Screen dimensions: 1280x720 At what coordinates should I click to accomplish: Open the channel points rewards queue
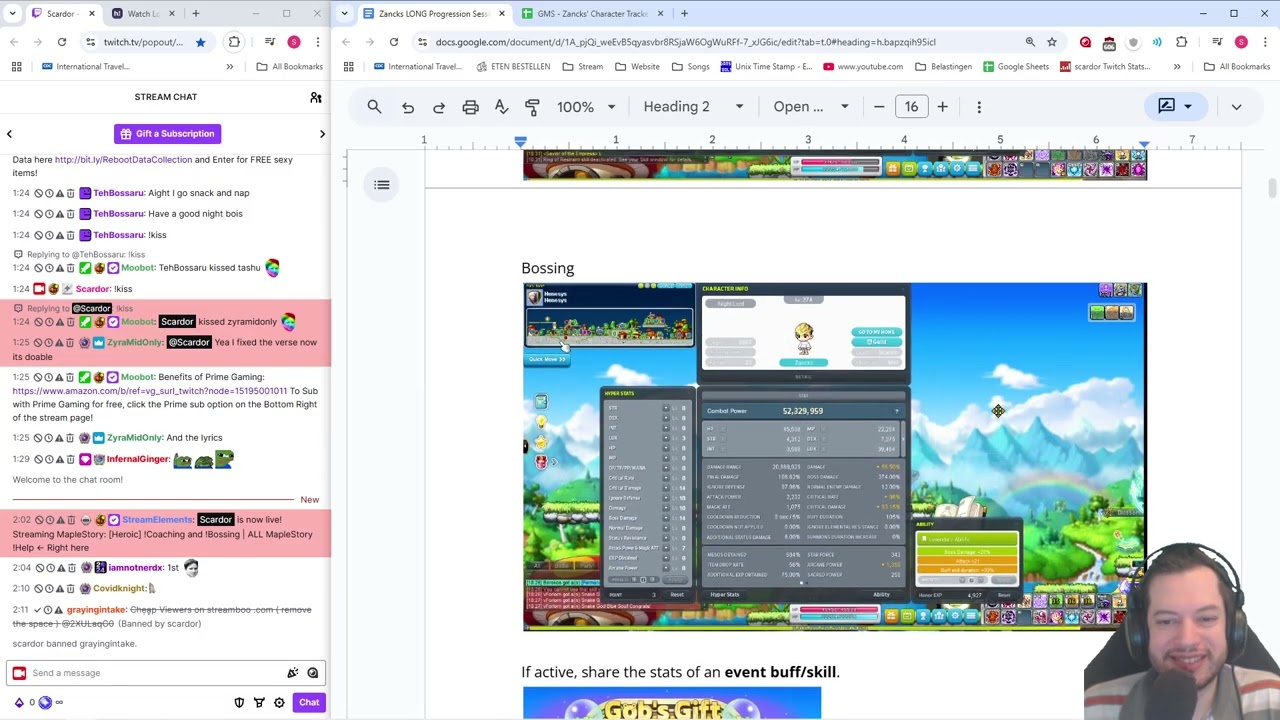[259, 702]
